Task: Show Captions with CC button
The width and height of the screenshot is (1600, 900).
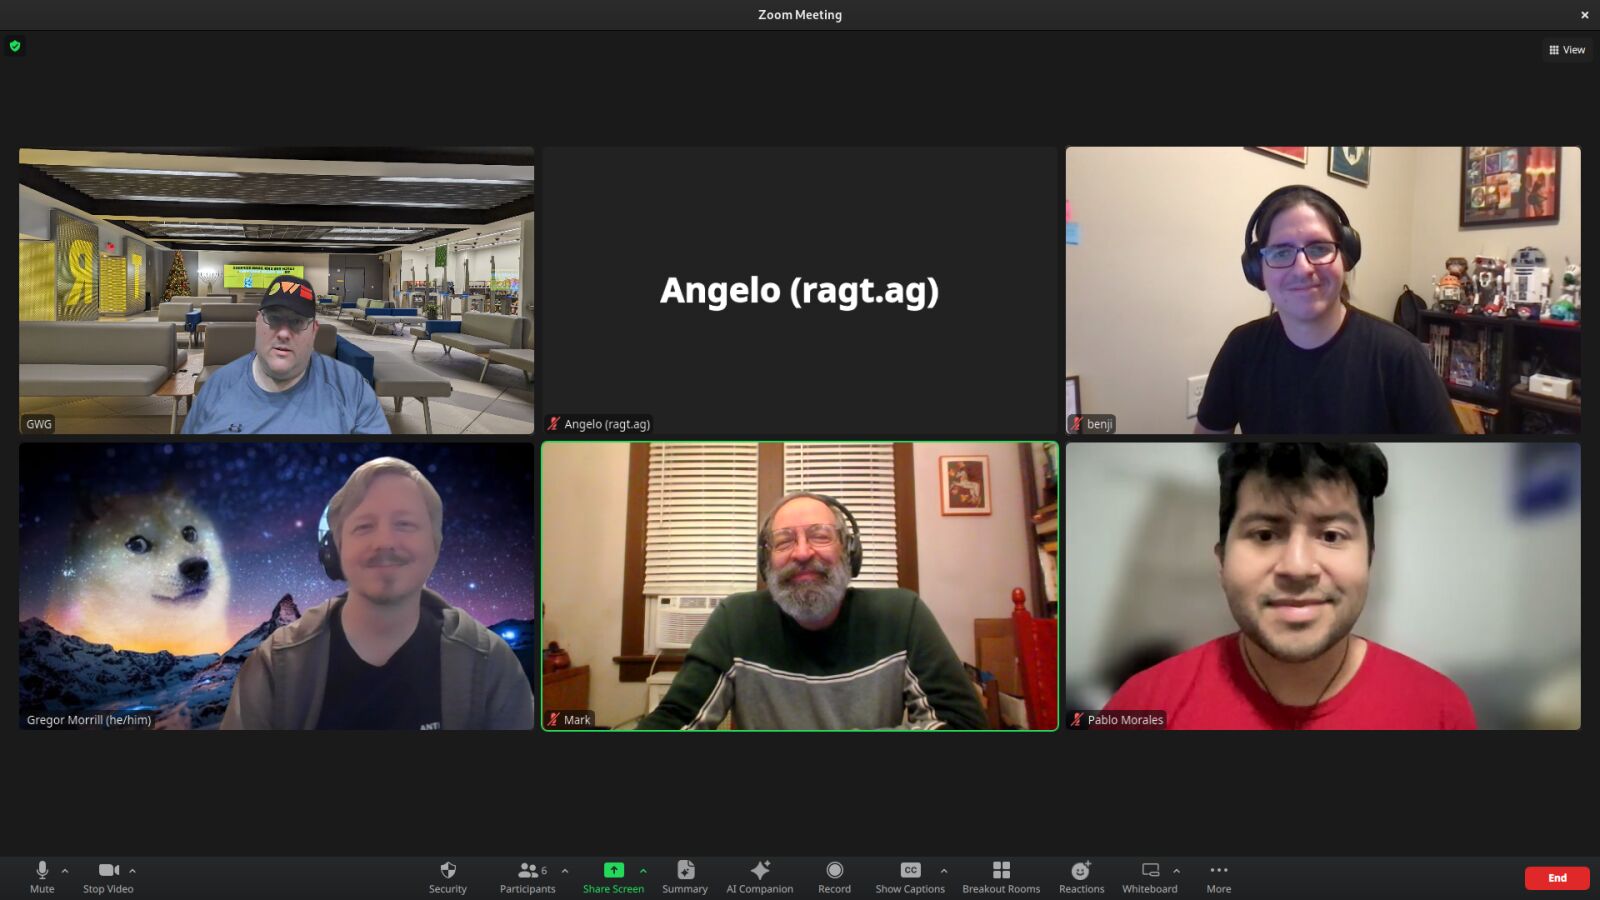Action: pos(910,877)
